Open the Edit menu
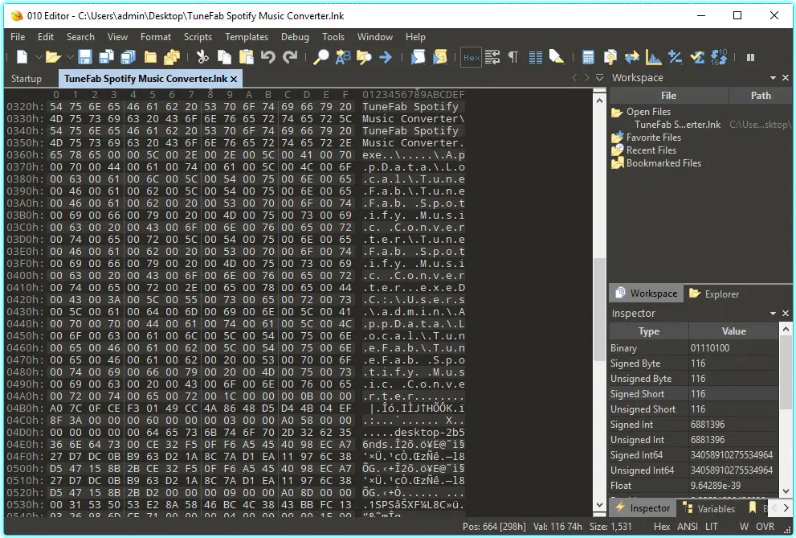 [45, 37]
